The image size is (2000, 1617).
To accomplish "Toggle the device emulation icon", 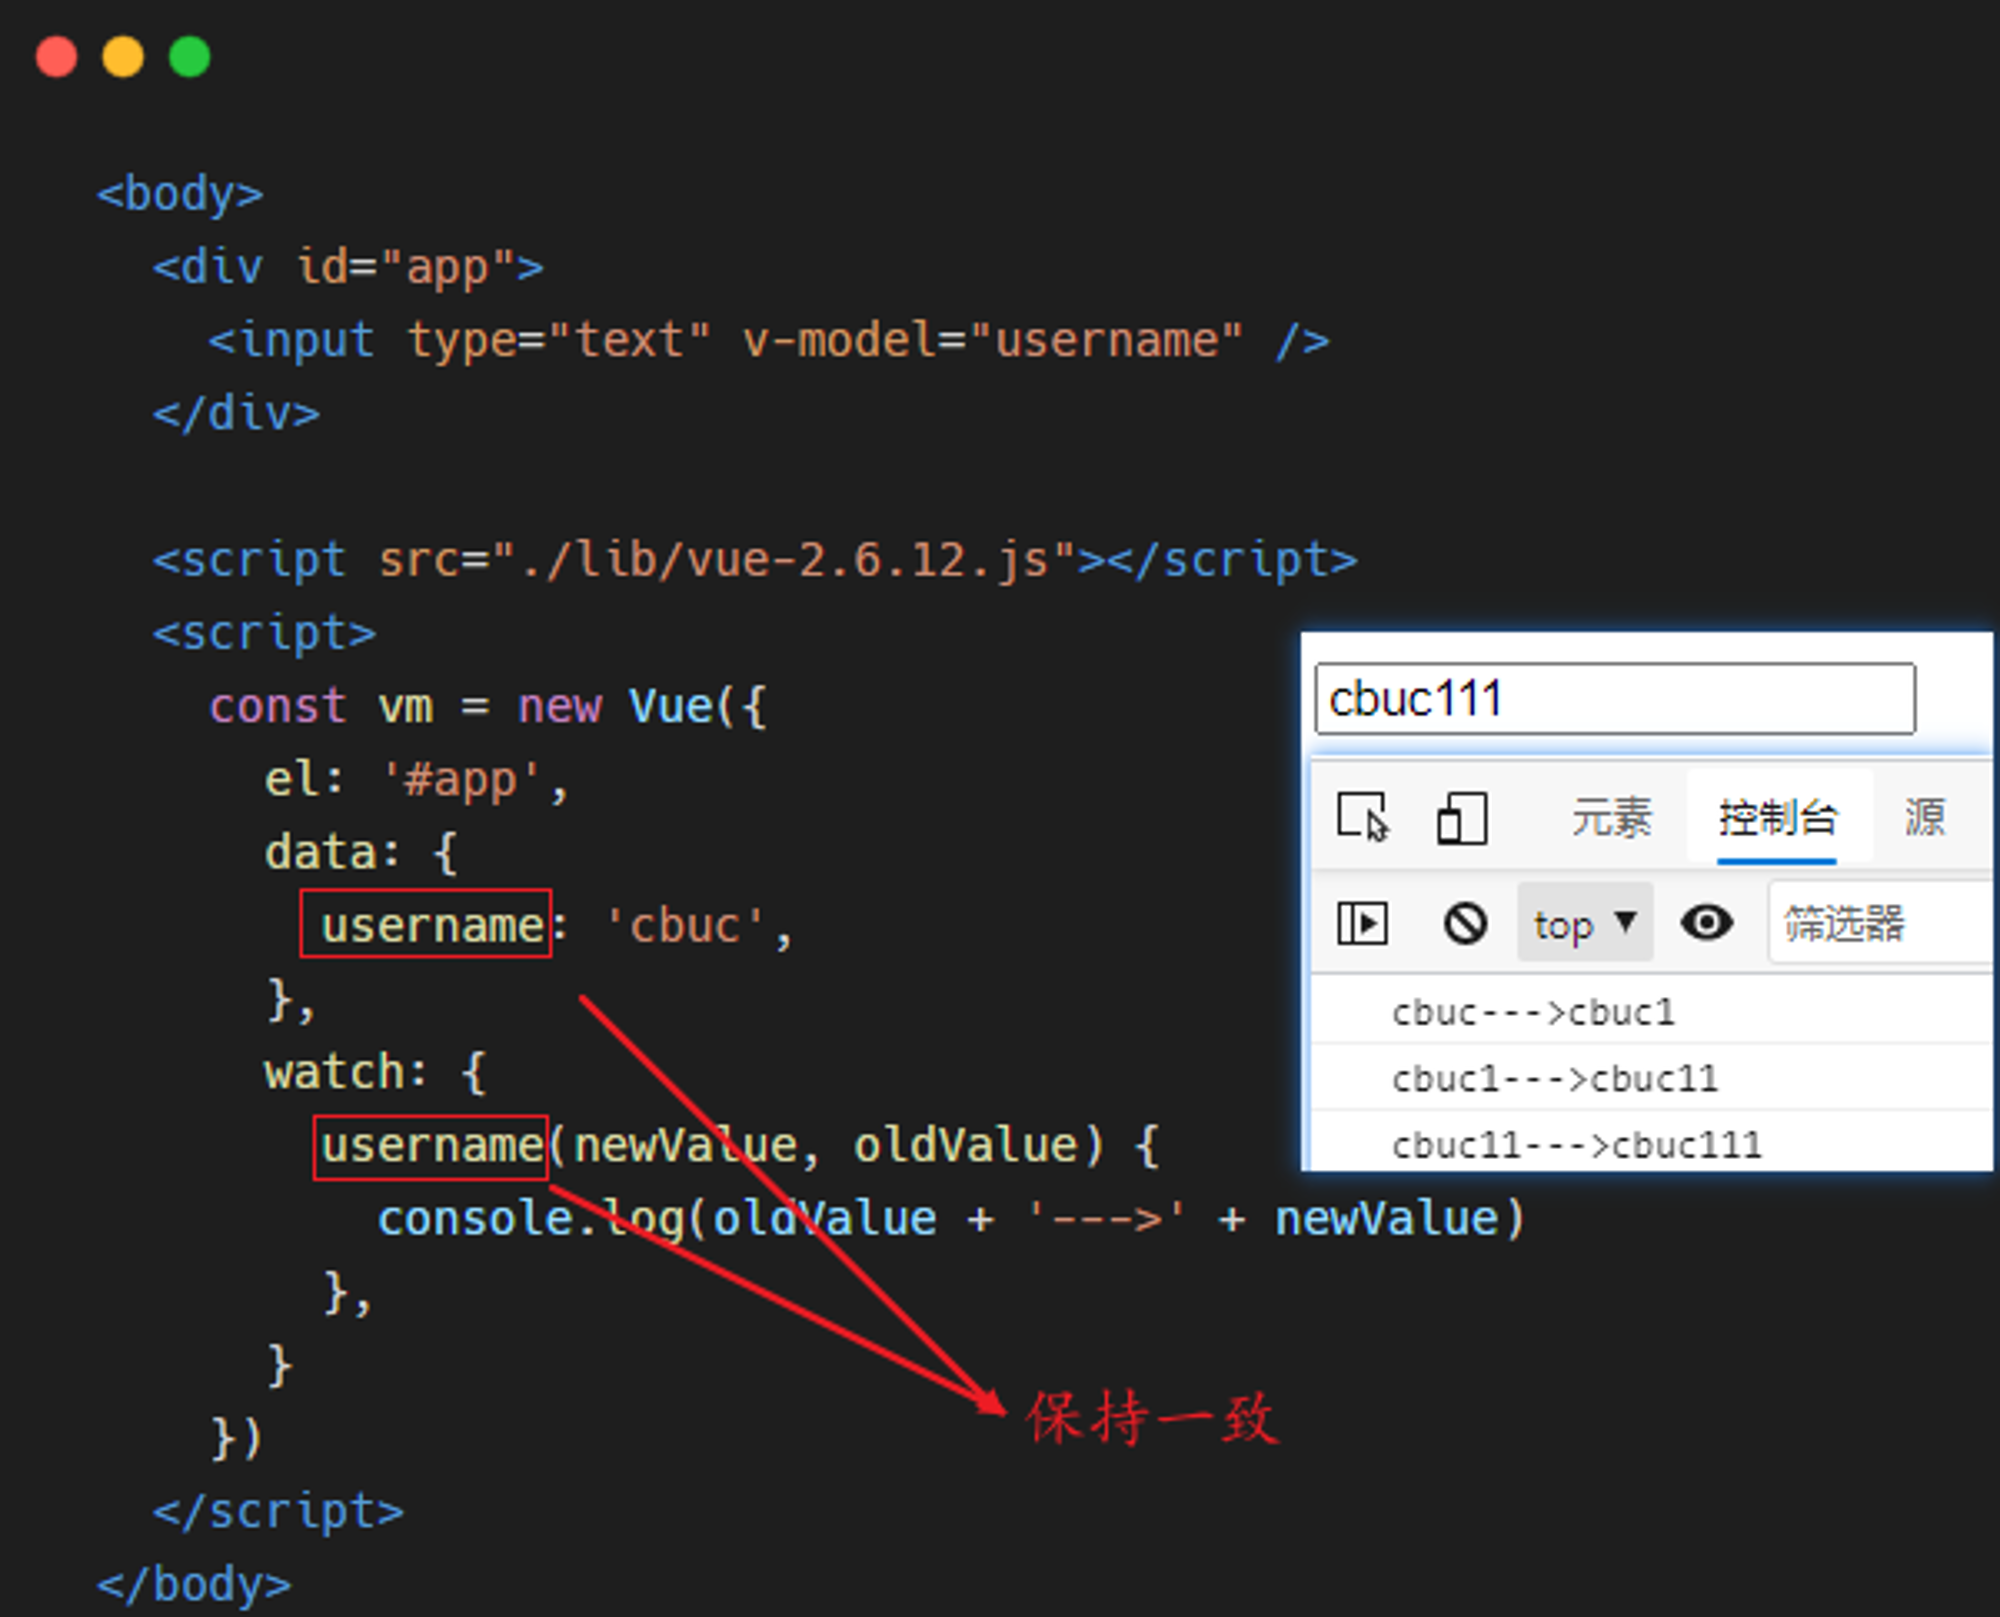I will [x=1462, y=818].
